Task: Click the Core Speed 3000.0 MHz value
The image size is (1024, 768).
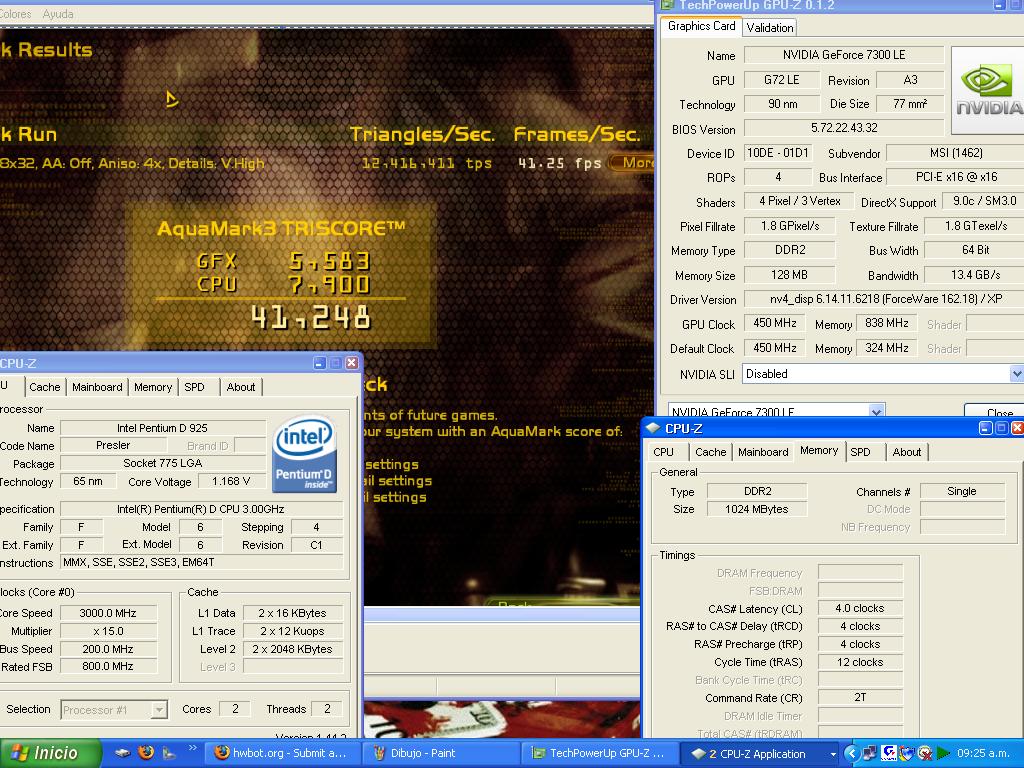Action: click(108, 613)
